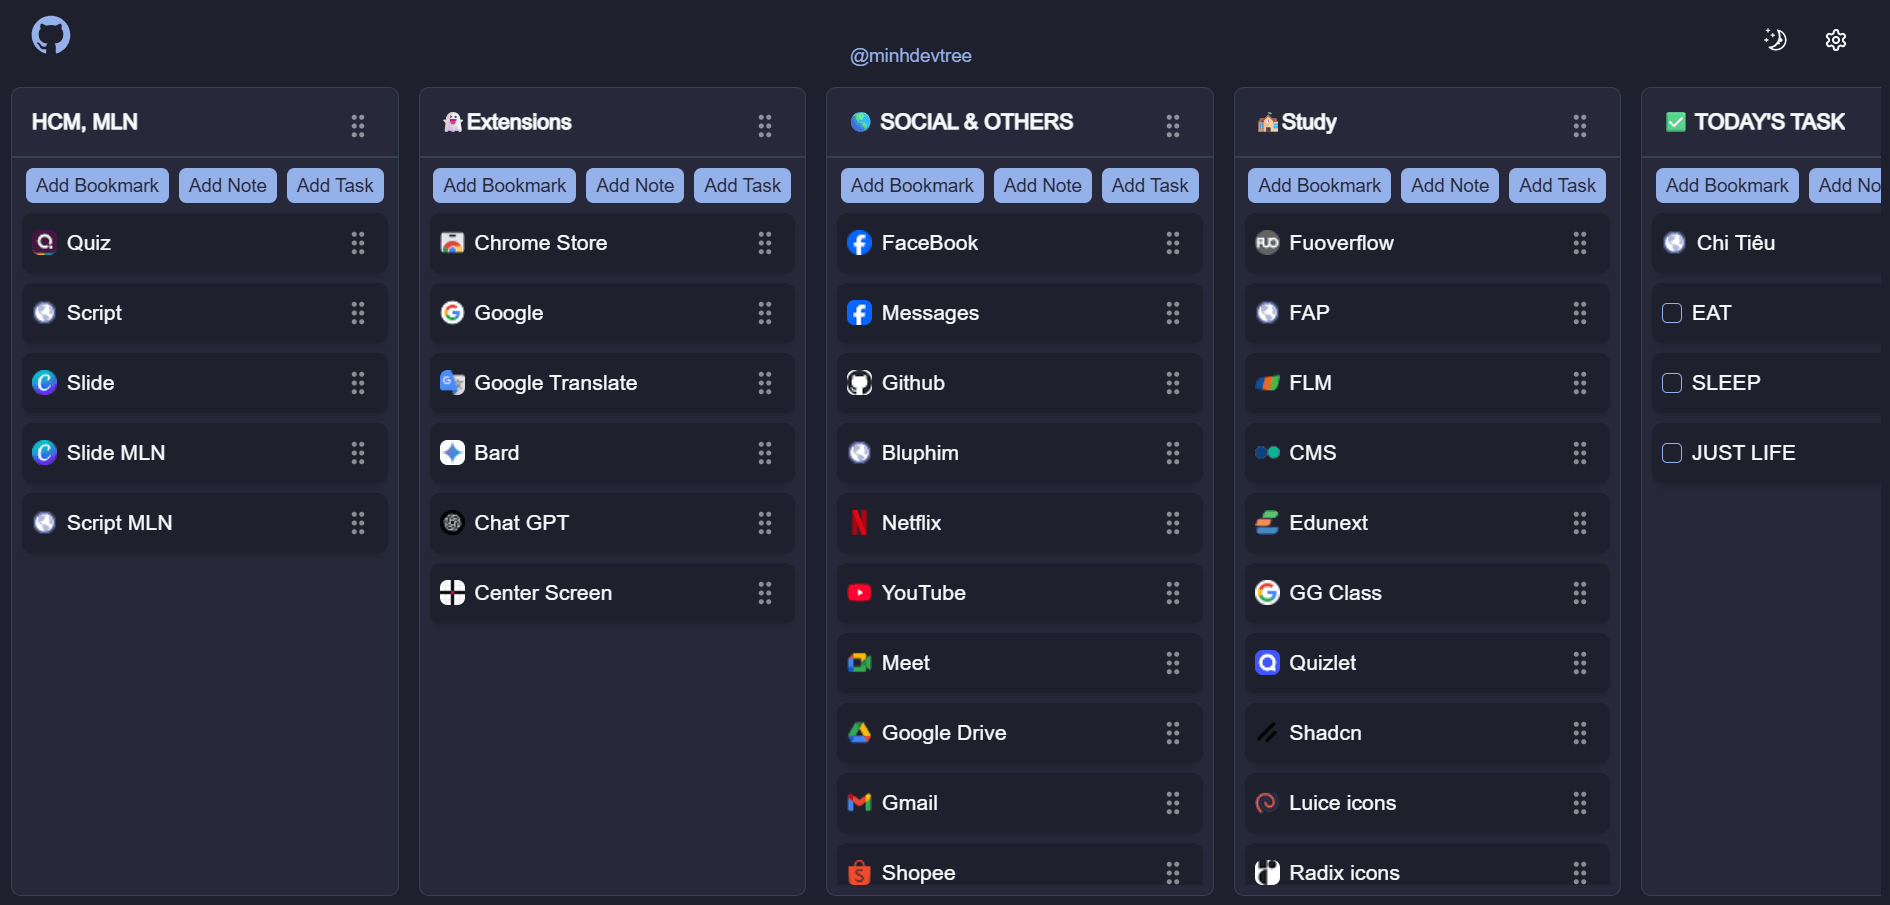Viewport: 1890px width, 905px height.
Task: Select the Google Translate bookmark
Action: pyautogui.click(x=555, y=383)
